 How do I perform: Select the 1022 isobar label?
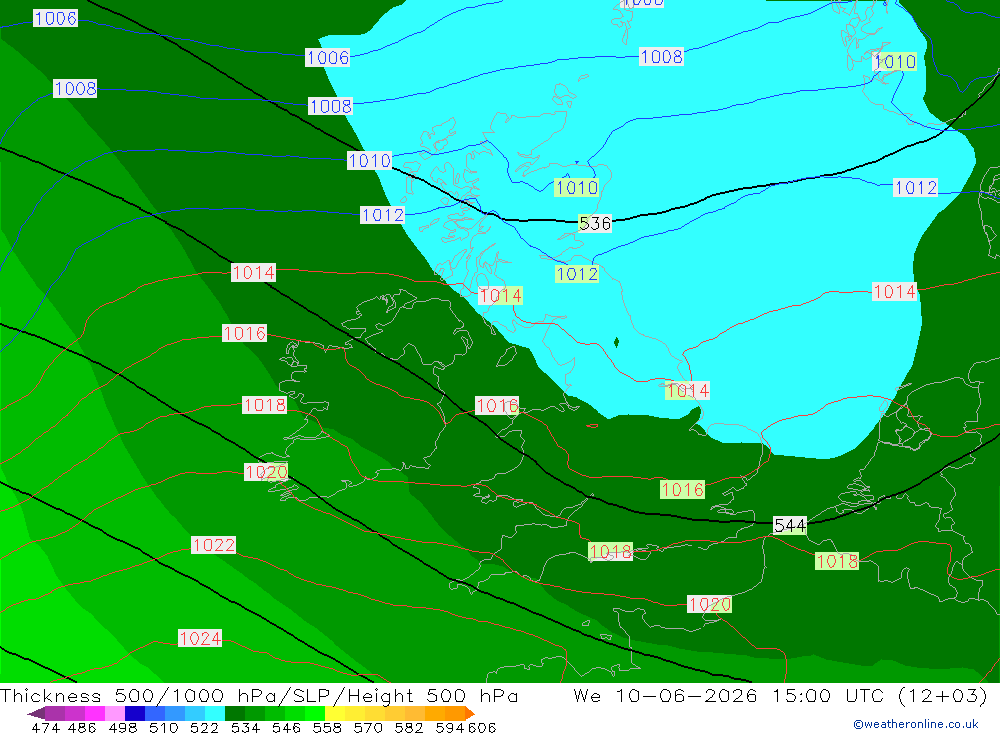pos(214,545)
